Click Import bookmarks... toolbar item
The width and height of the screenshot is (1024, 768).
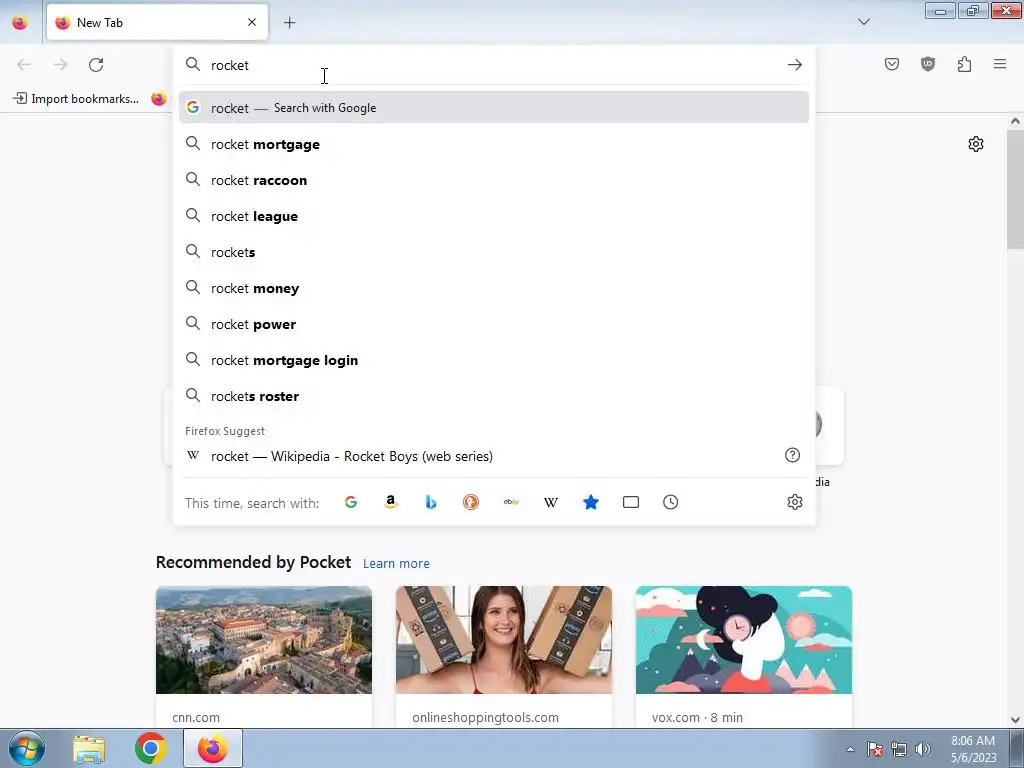(76, 99)
